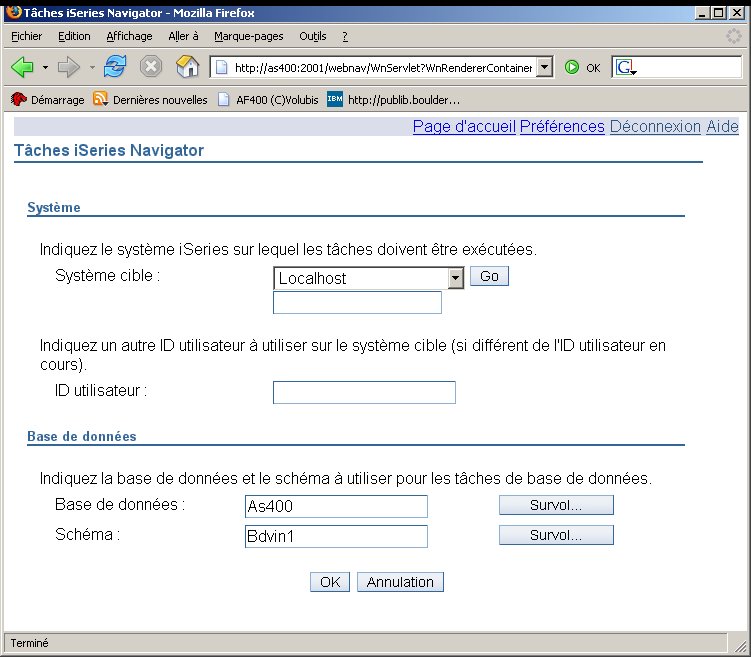The width and height of the screenshot is (751, 657).
Task: Open the Edition menu
Action: tap(74, 36)
